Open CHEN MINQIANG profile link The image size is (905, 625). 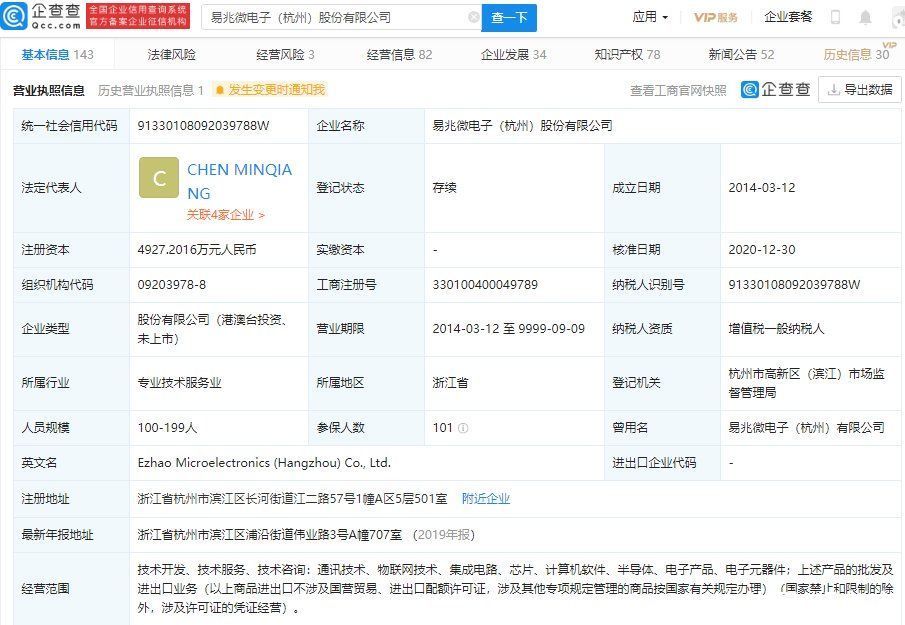click(x=240, y=181)
